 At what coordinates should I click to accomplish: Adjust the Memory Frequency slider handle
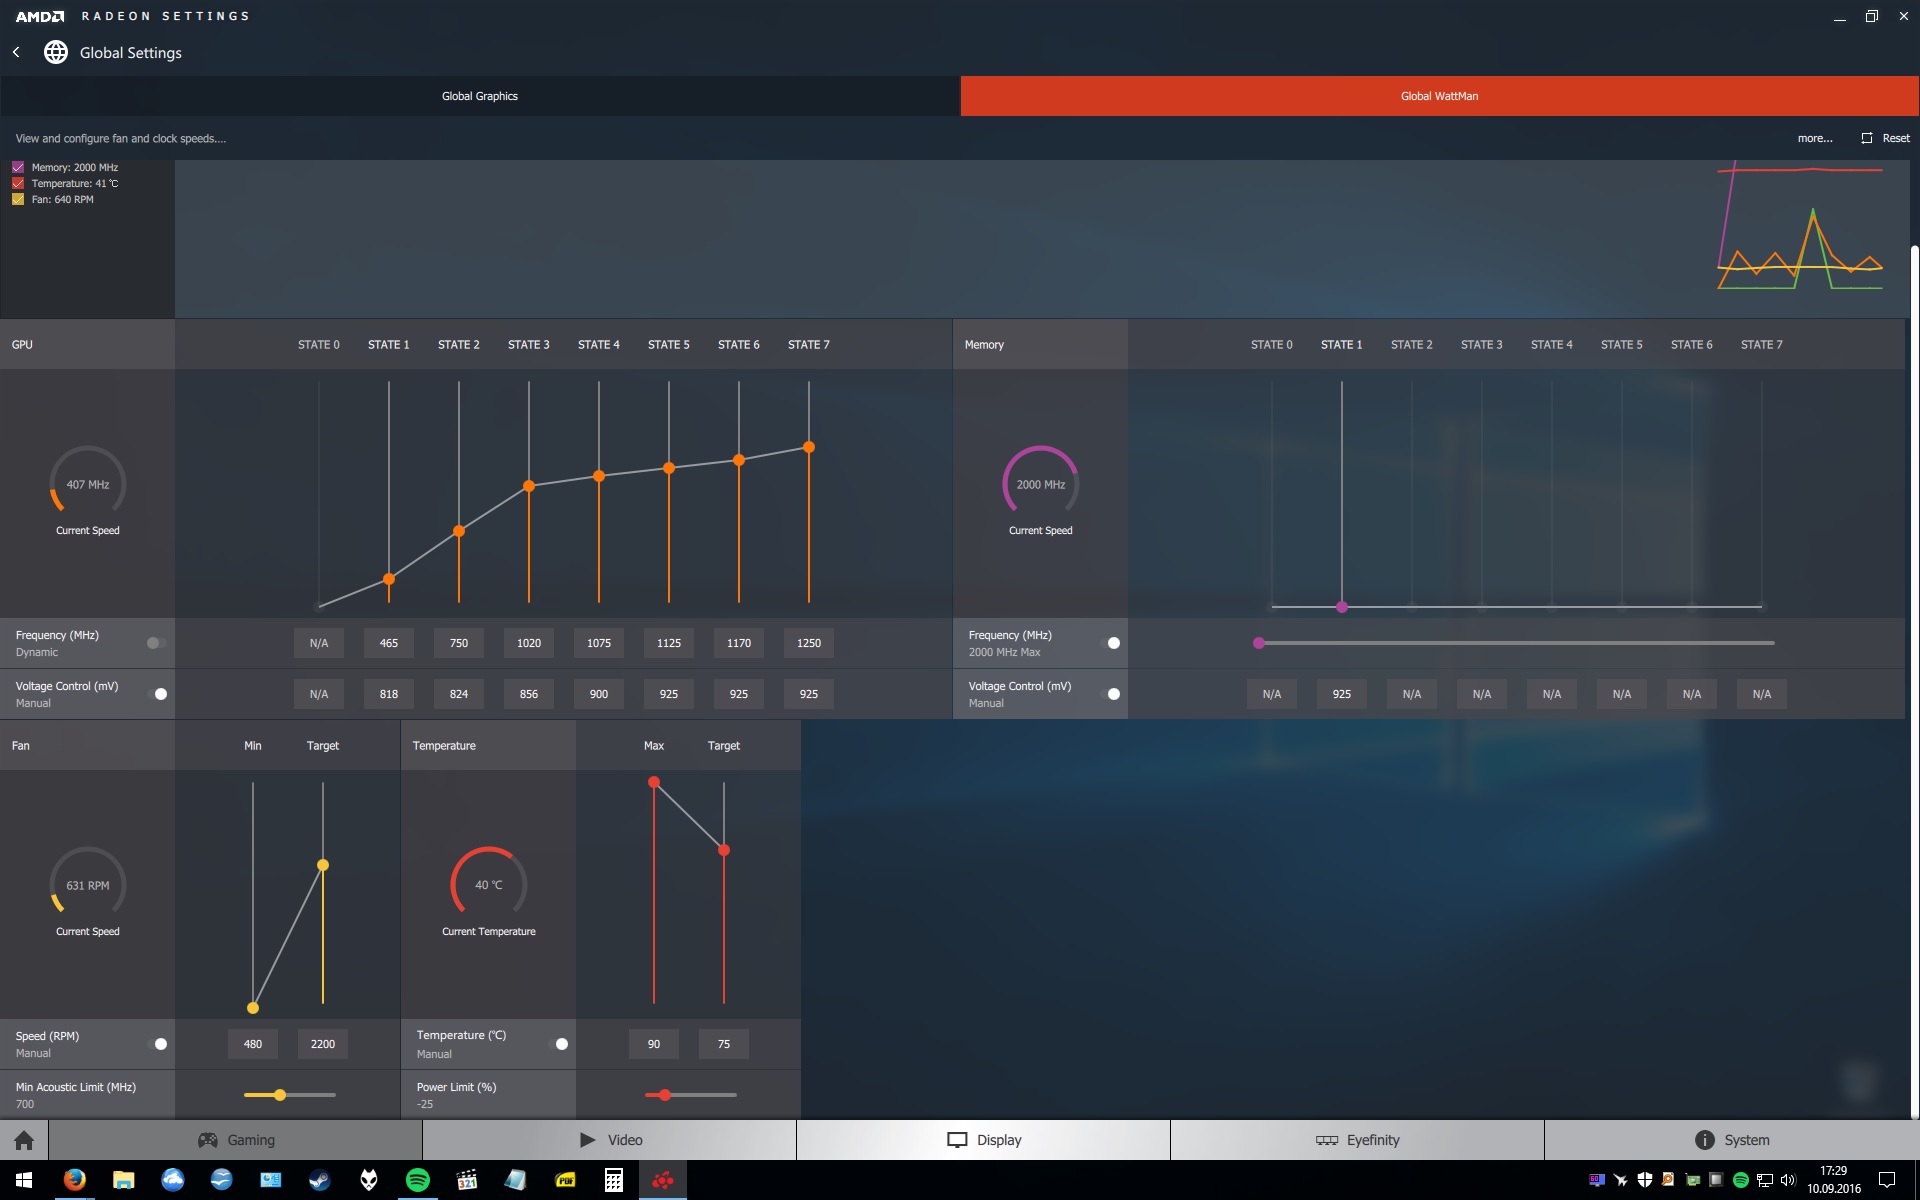click(1259, 643)
